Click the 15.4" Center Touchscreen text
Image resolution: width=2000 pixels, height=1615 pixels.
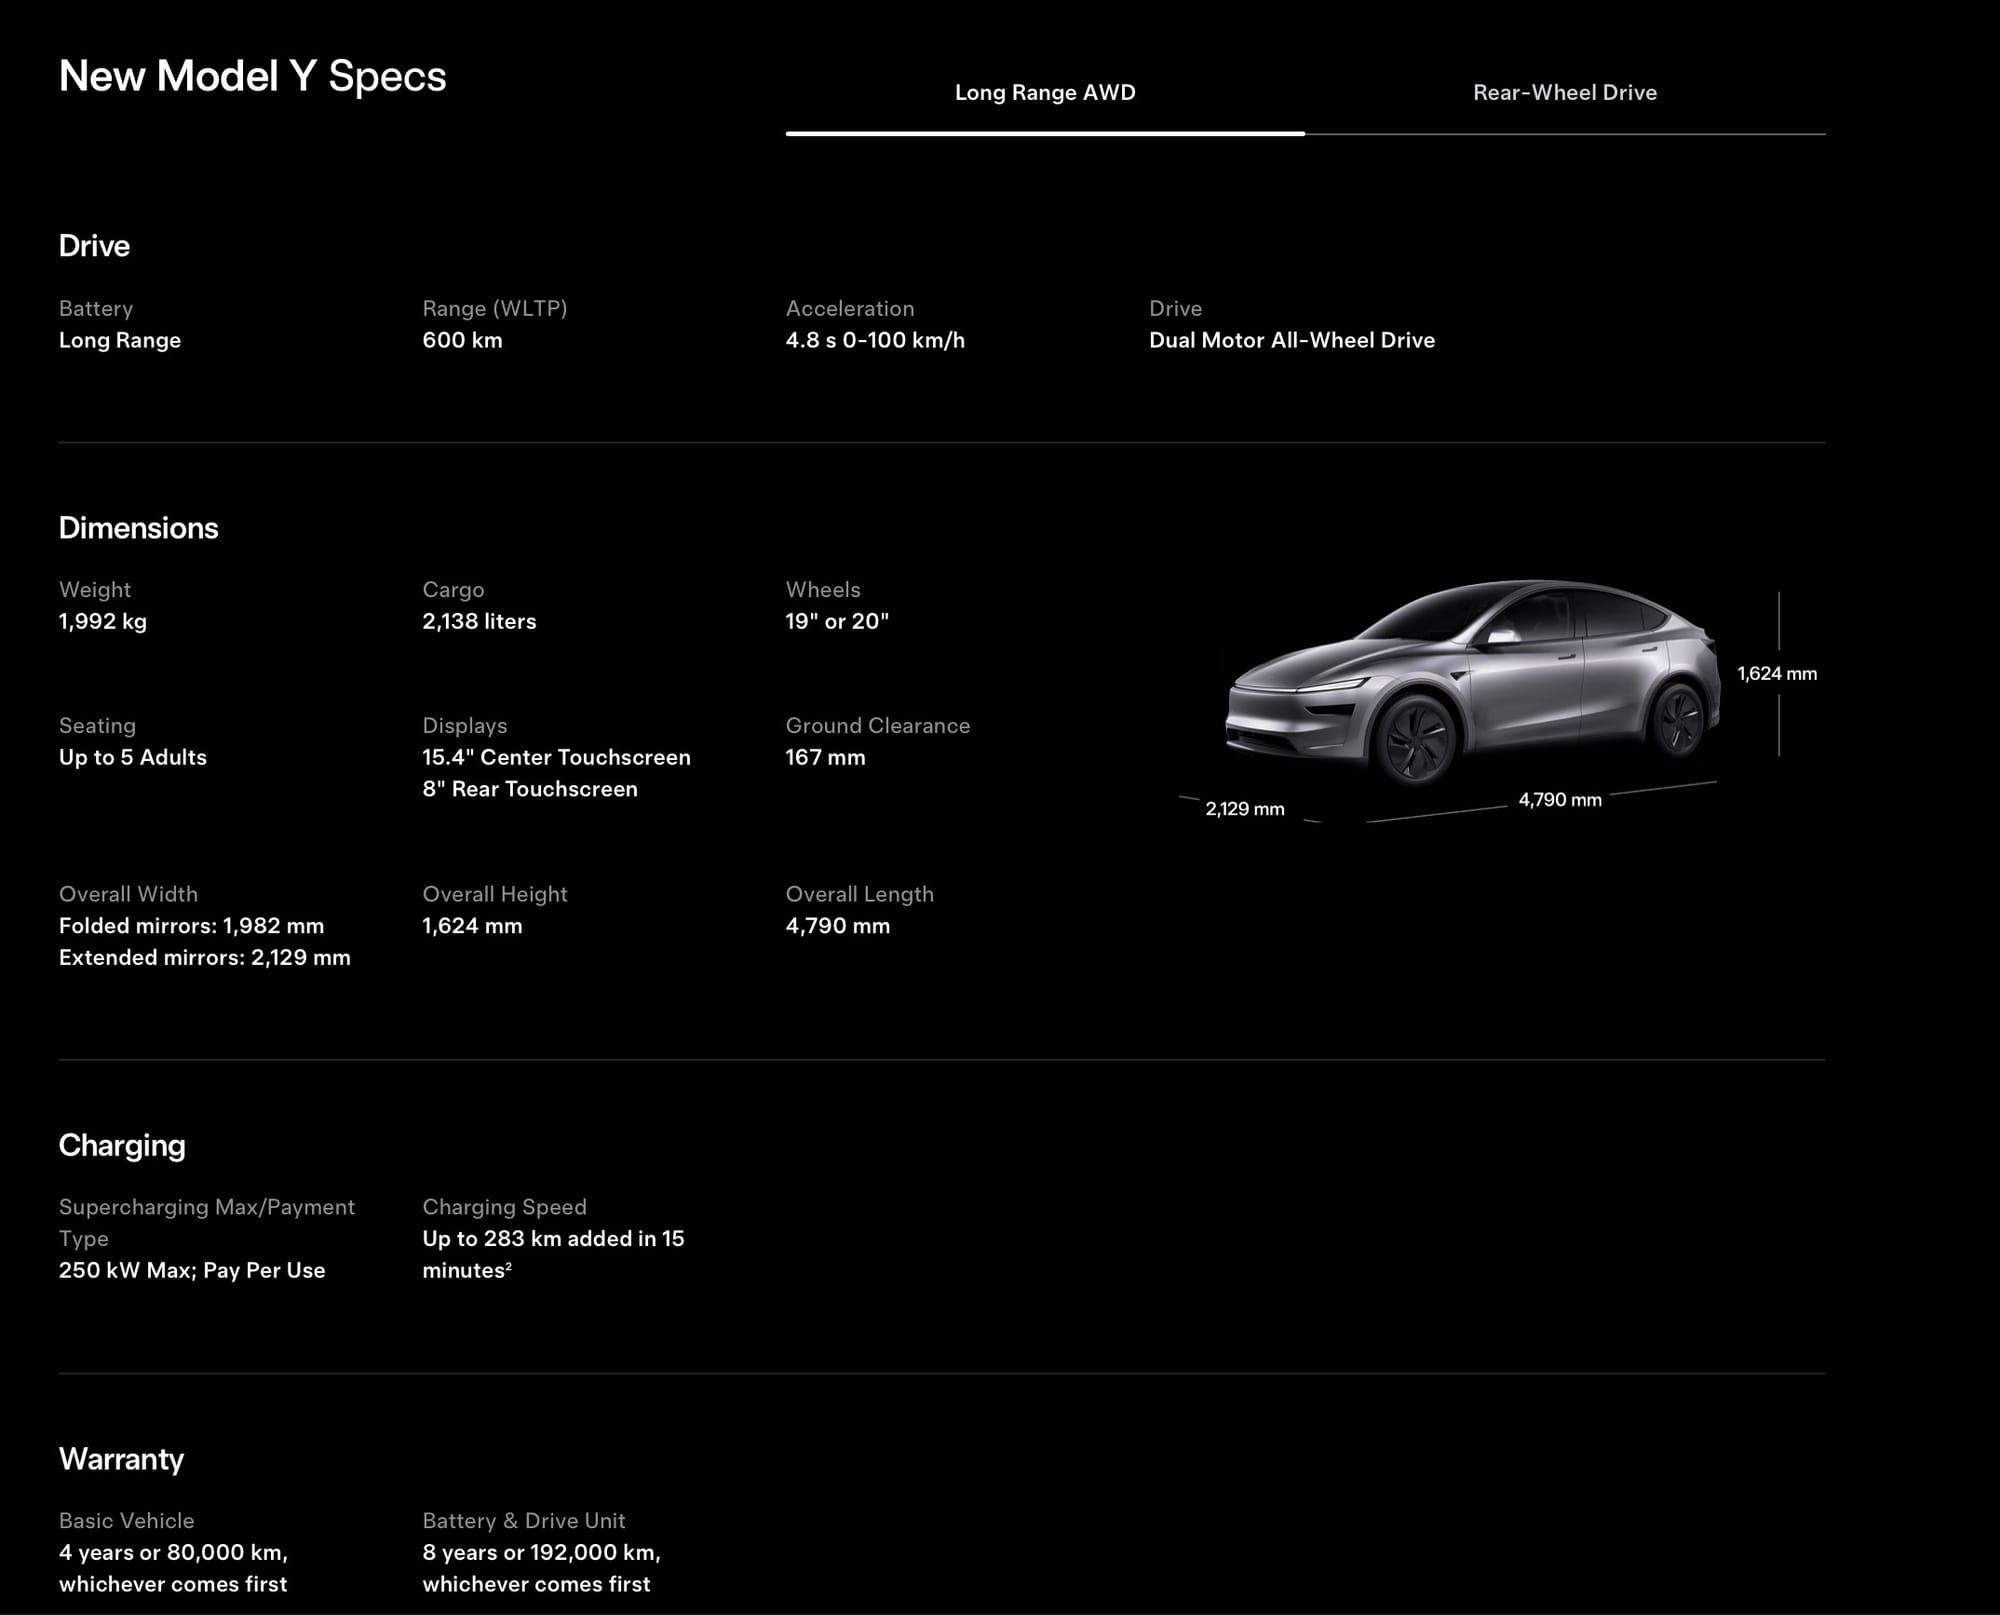556,757
